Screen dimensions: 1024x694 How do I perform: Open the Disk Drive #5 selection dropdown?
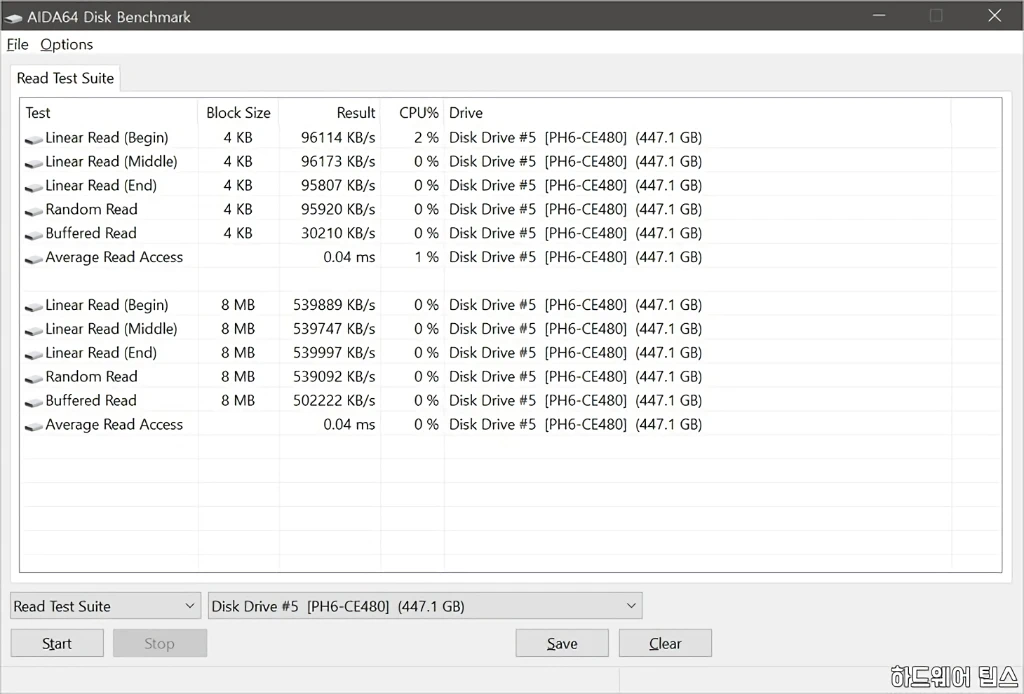coord(424,606)
